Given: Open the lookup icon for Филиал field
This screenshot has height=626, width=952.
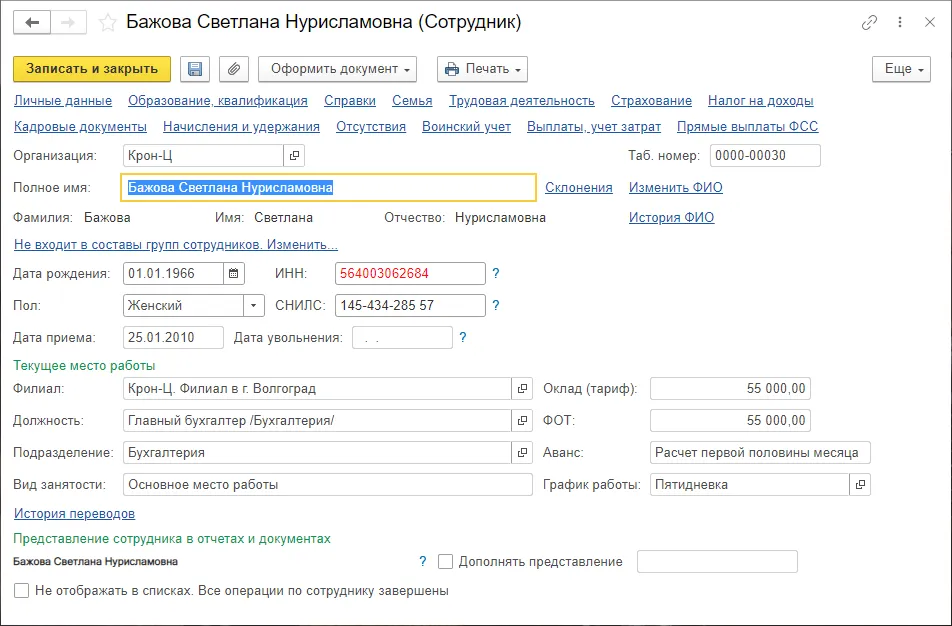Looking at the screenshot, I should [x=522, y=388].
